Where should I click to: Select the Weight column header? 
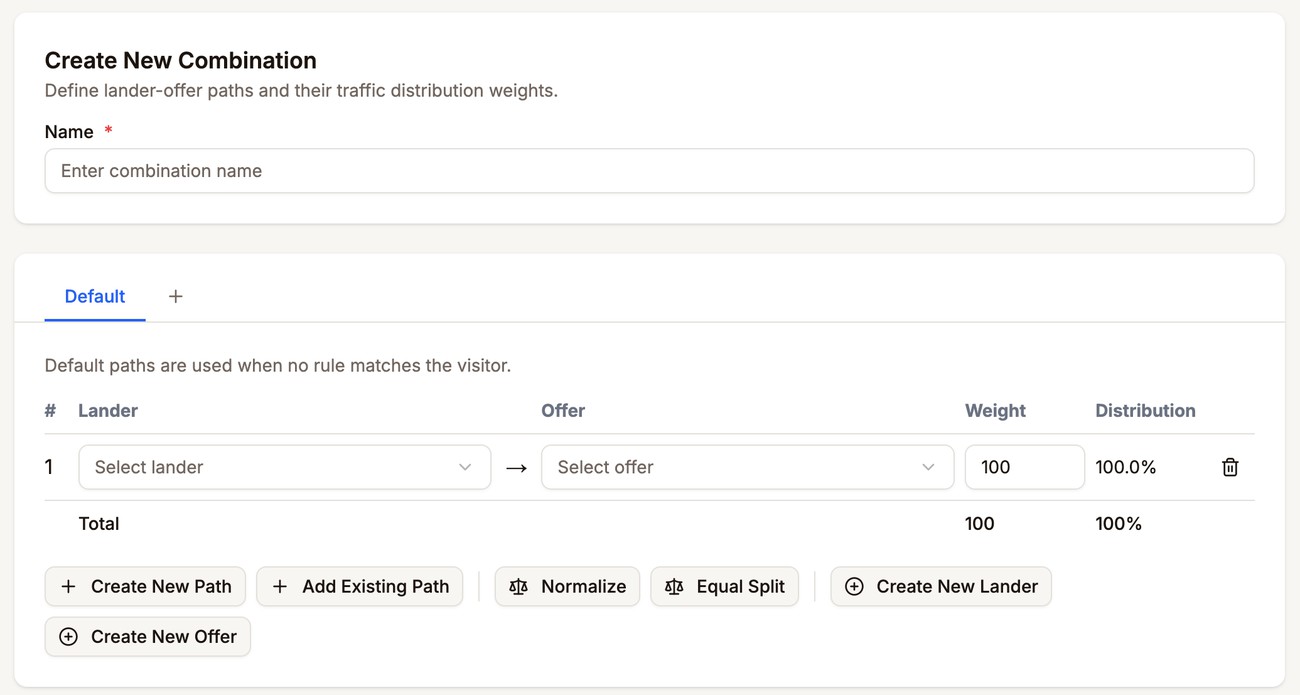click(x=995, y=411)
